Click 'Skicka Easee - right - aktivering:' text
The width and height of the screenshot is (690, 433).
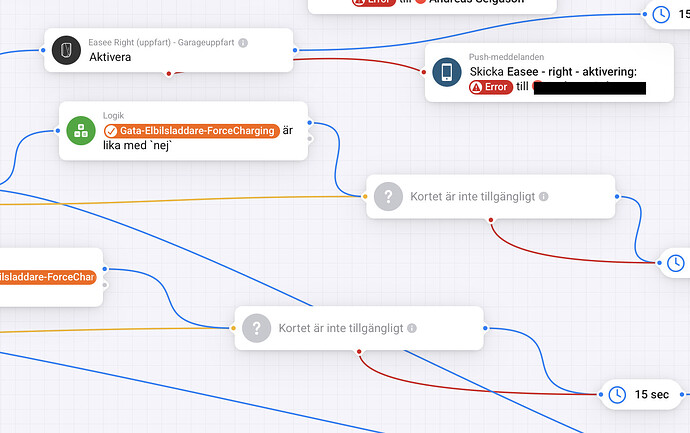click(553, 72)
